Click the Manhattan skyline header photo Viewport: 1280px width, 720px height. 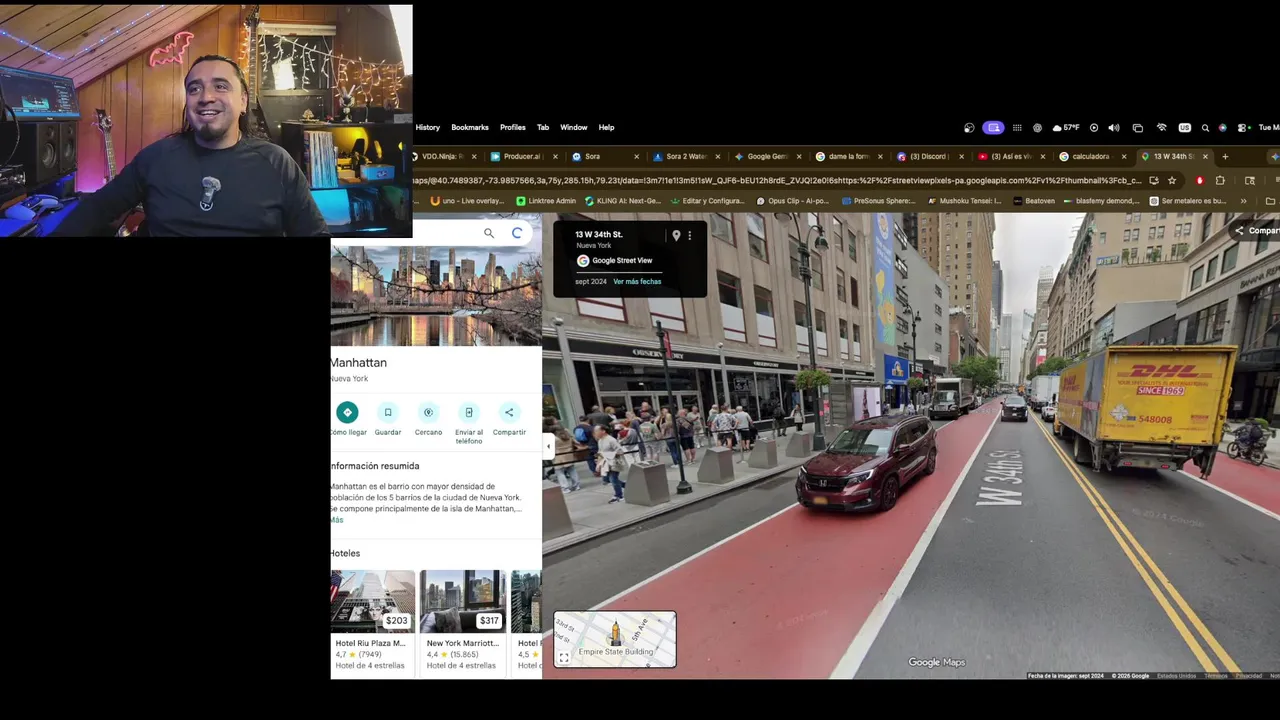pos(436,296)
